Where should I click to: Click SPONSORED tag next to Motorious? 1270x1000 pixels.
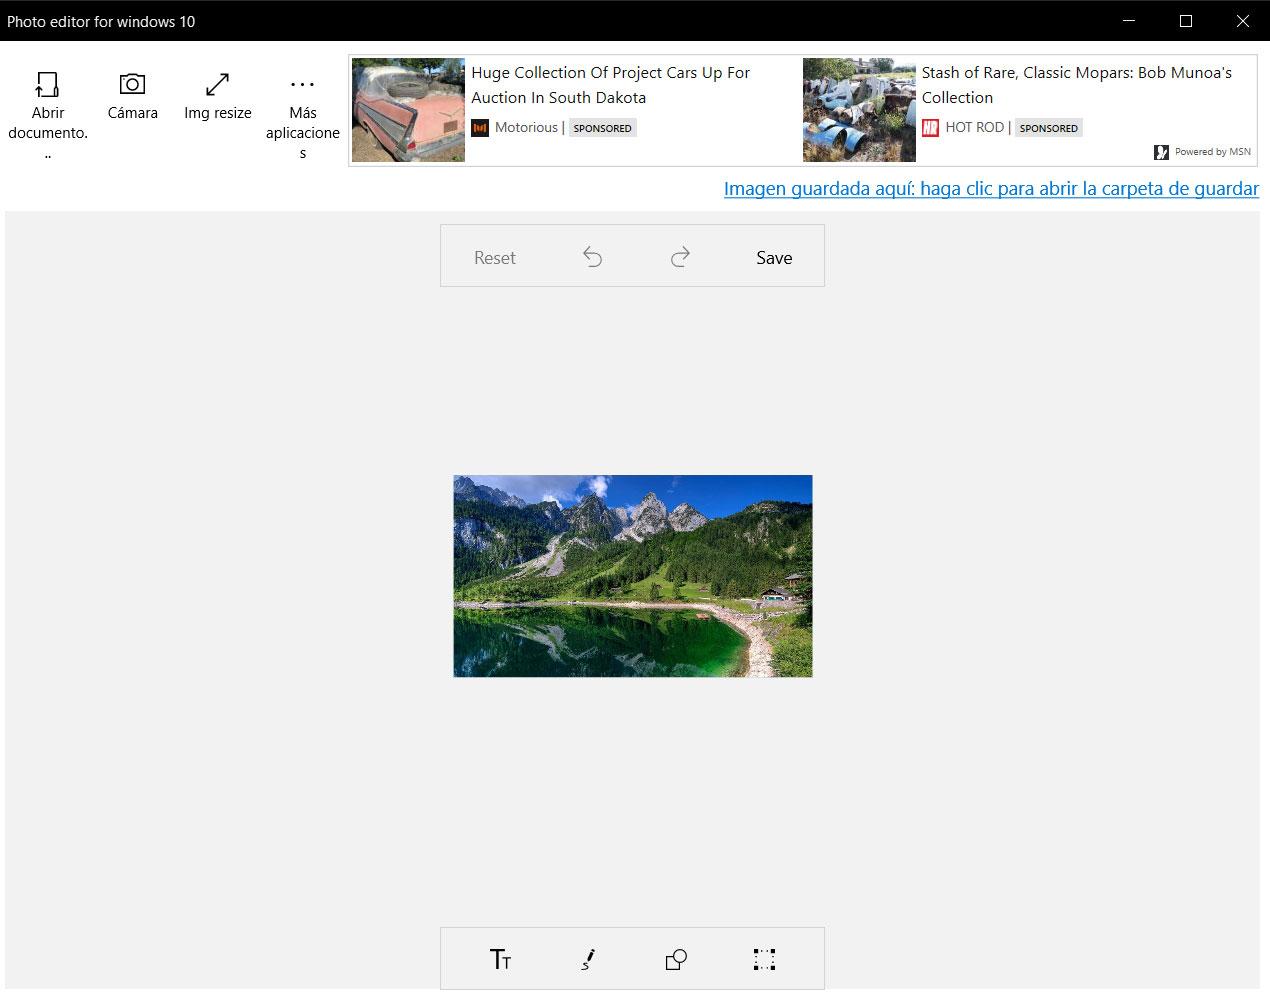(x=602, y=128)
